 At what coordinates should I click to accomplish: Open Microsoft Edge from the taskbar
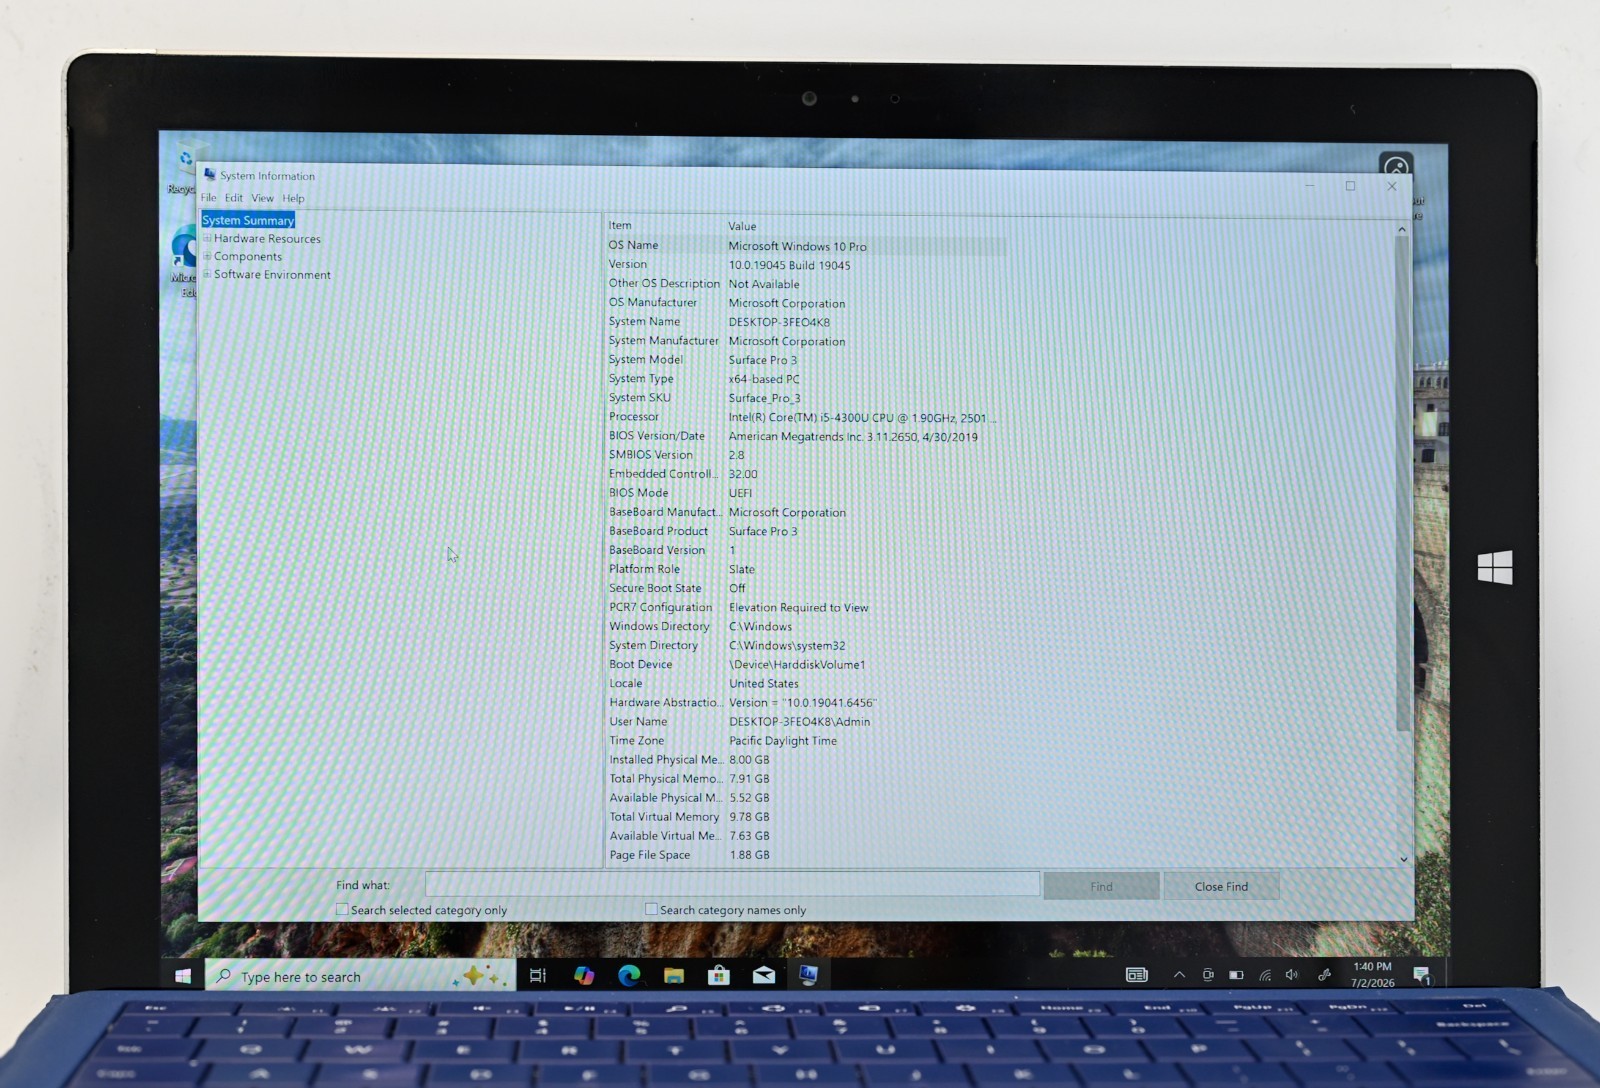pyautogui.click(x=629, y=976)
